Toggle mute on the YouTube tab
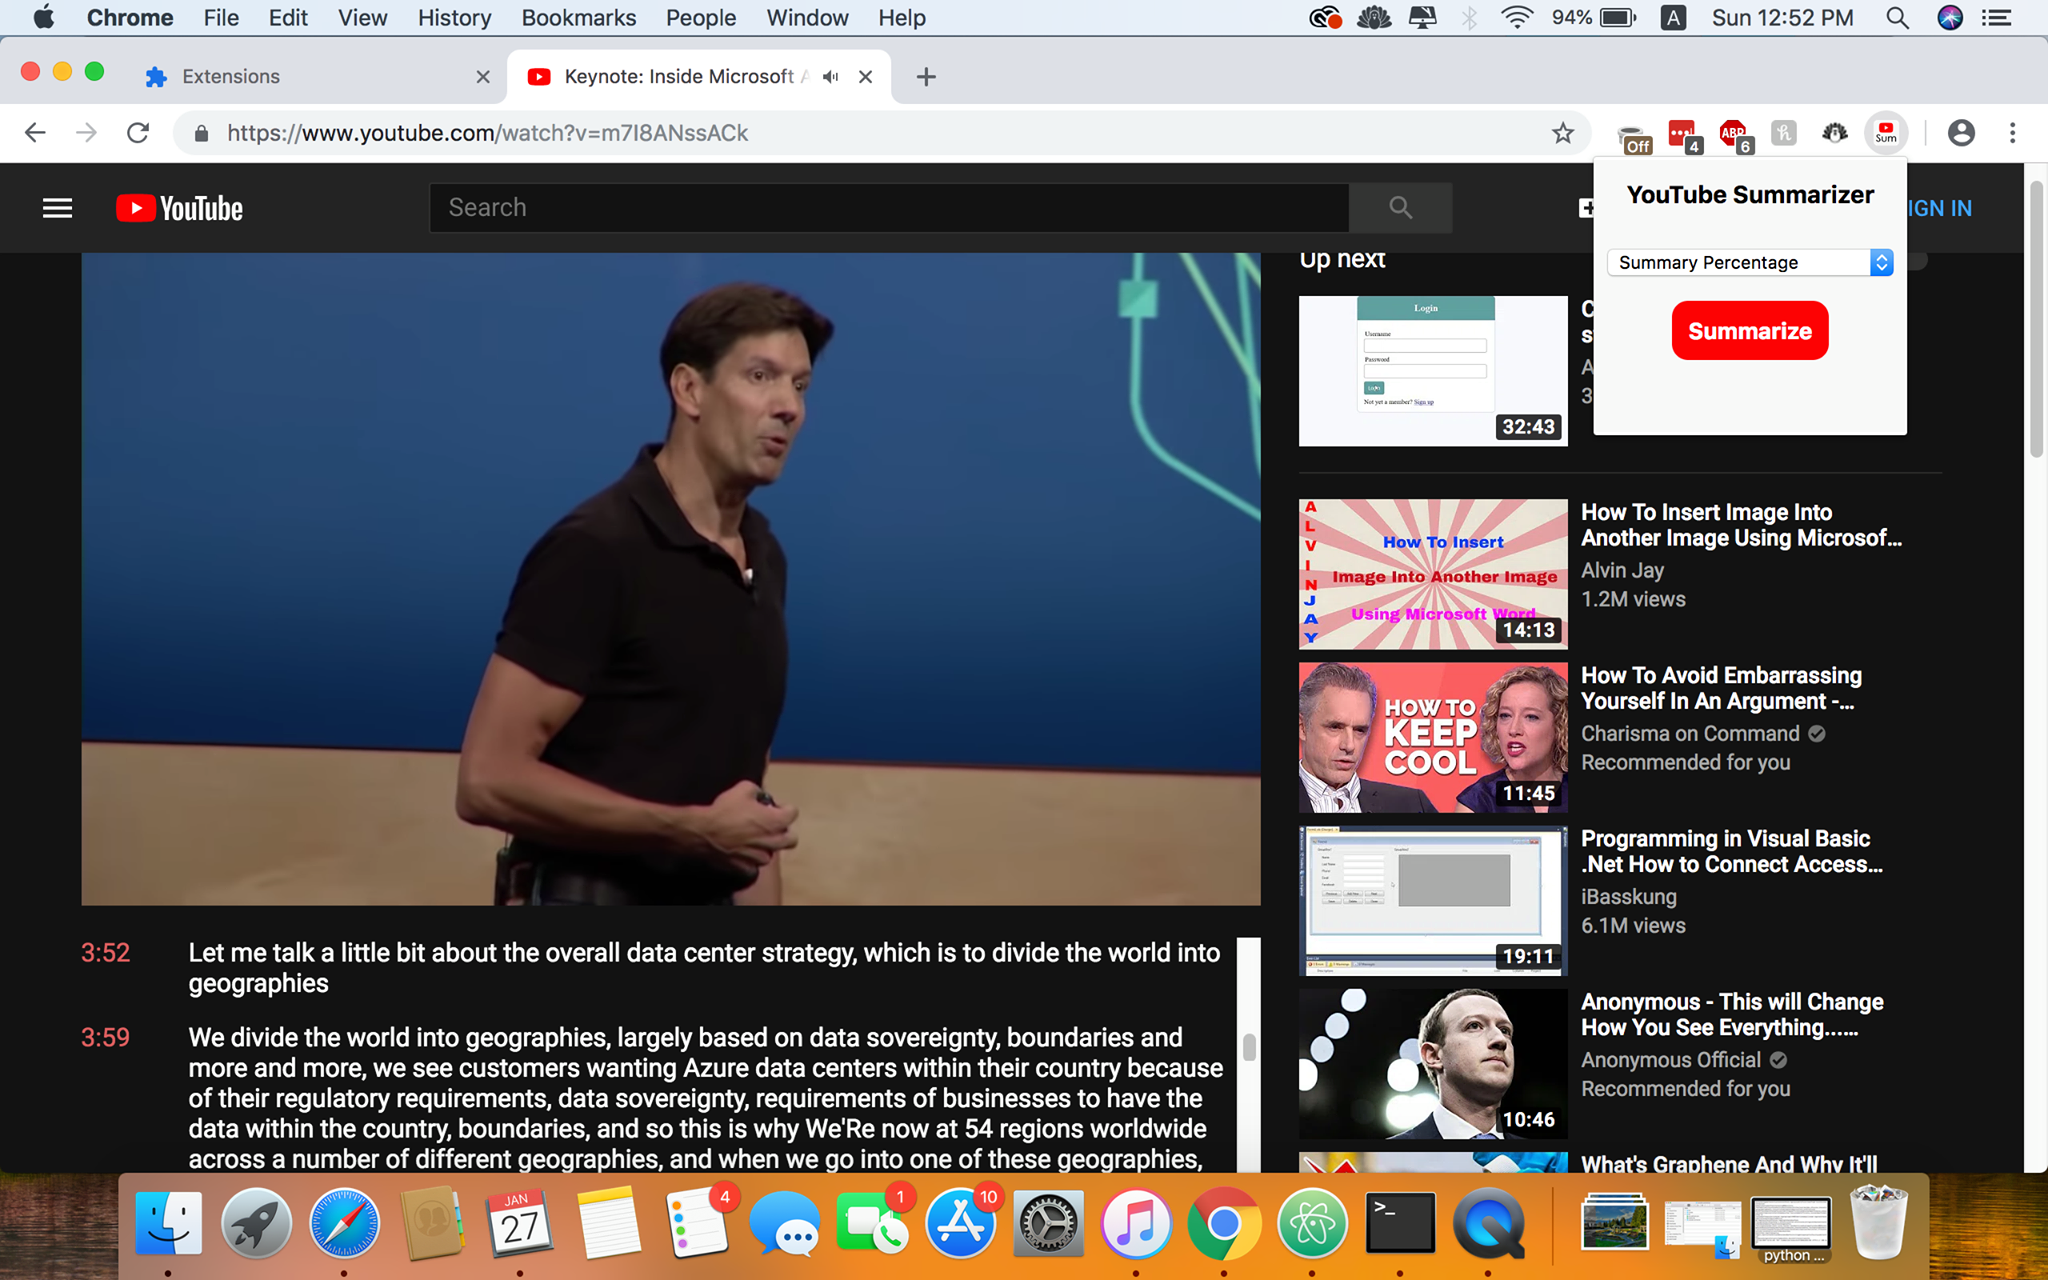Image resolution: width=2048 pixels, height=1280 pixels. (830, 77)
